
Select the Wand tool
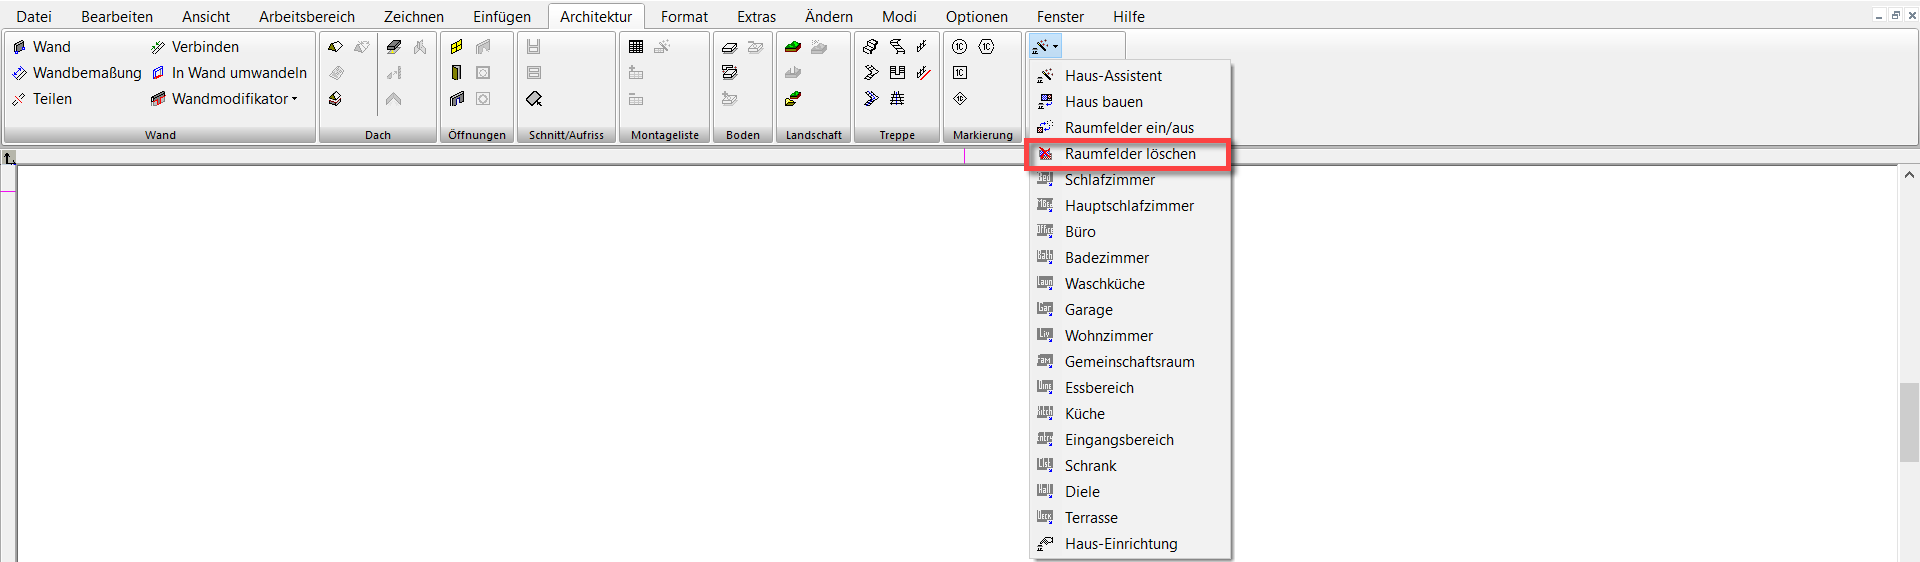click(x=41, y=47)
